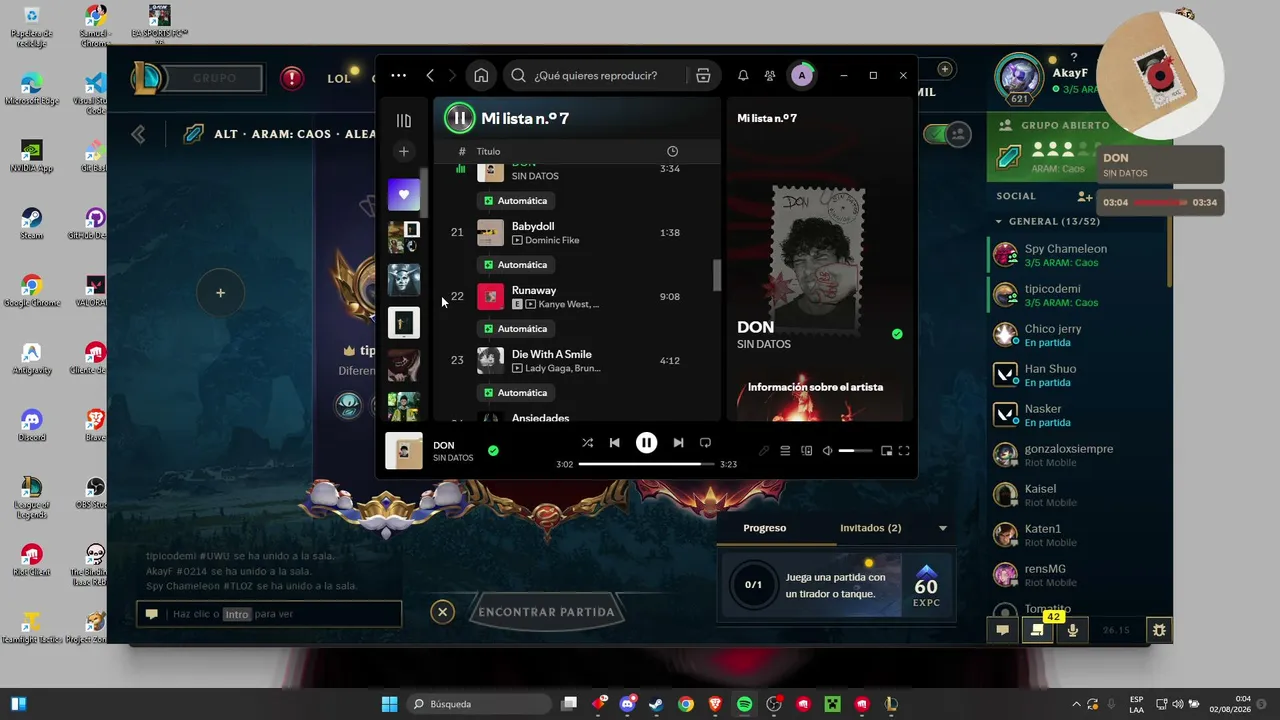The height and width of the screenshot is (720, 1280).
Task: Click Automática tag under Runaway
Action: pos(515,329)
